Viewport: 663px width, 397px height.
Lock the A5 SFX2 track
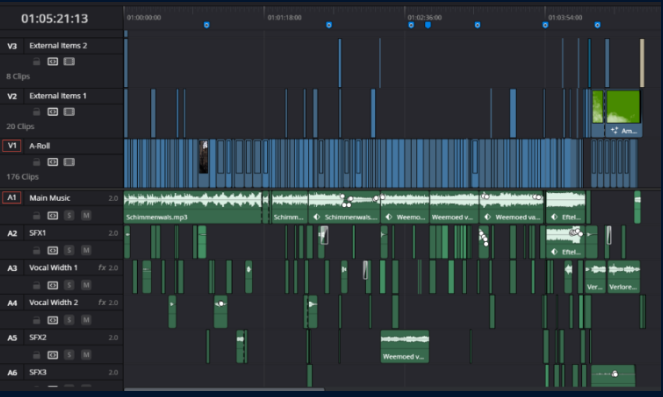(36, 355)
